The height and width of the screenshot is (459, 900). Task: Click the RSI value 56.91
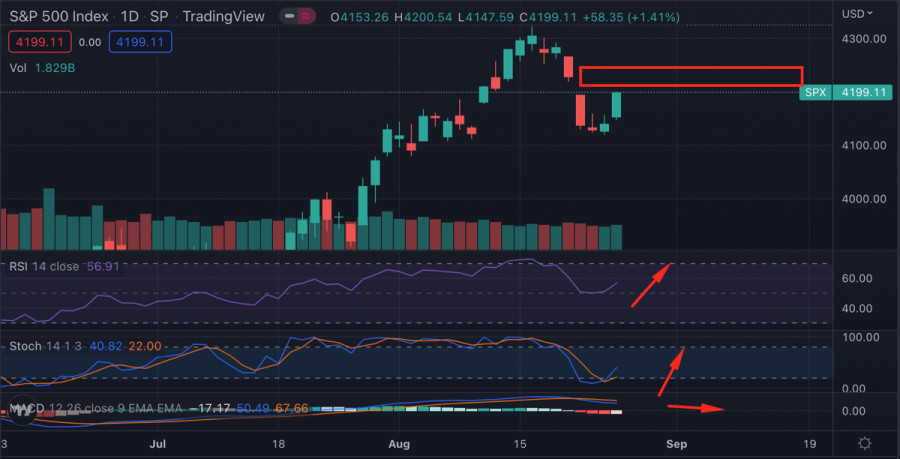103,266
